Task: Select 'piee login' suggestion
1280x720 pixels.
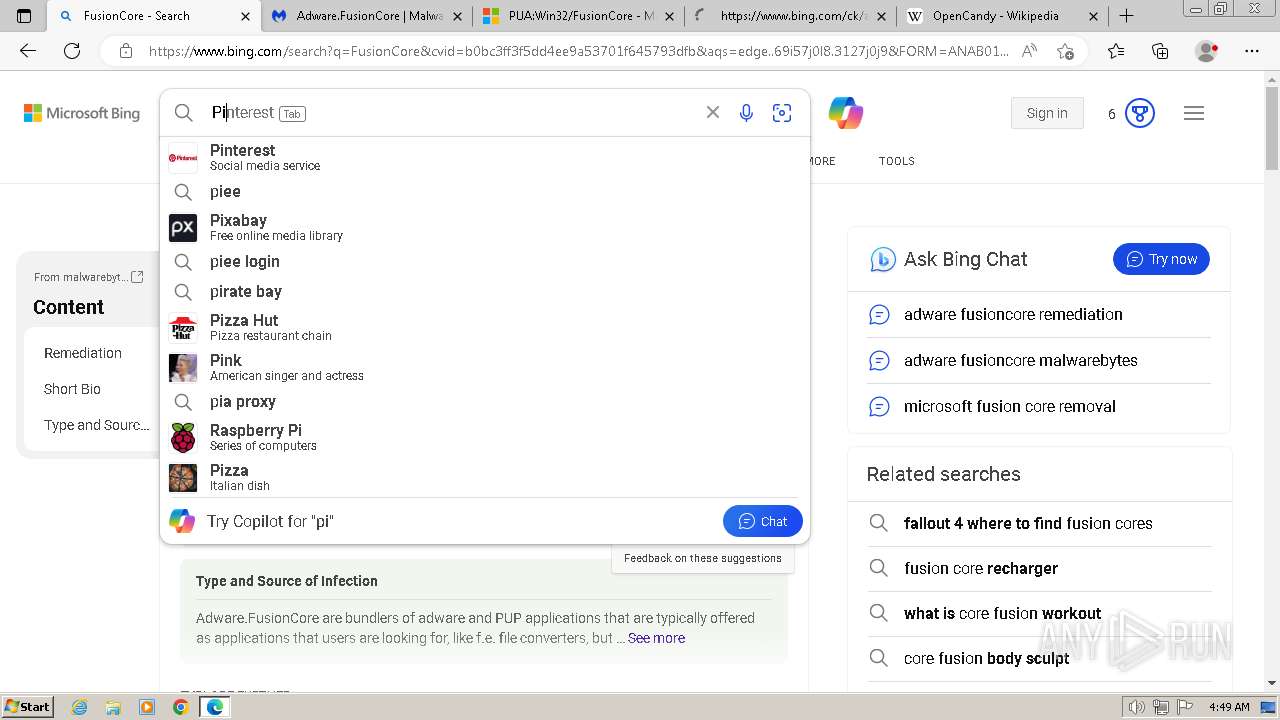Action: tap(485, 262)
